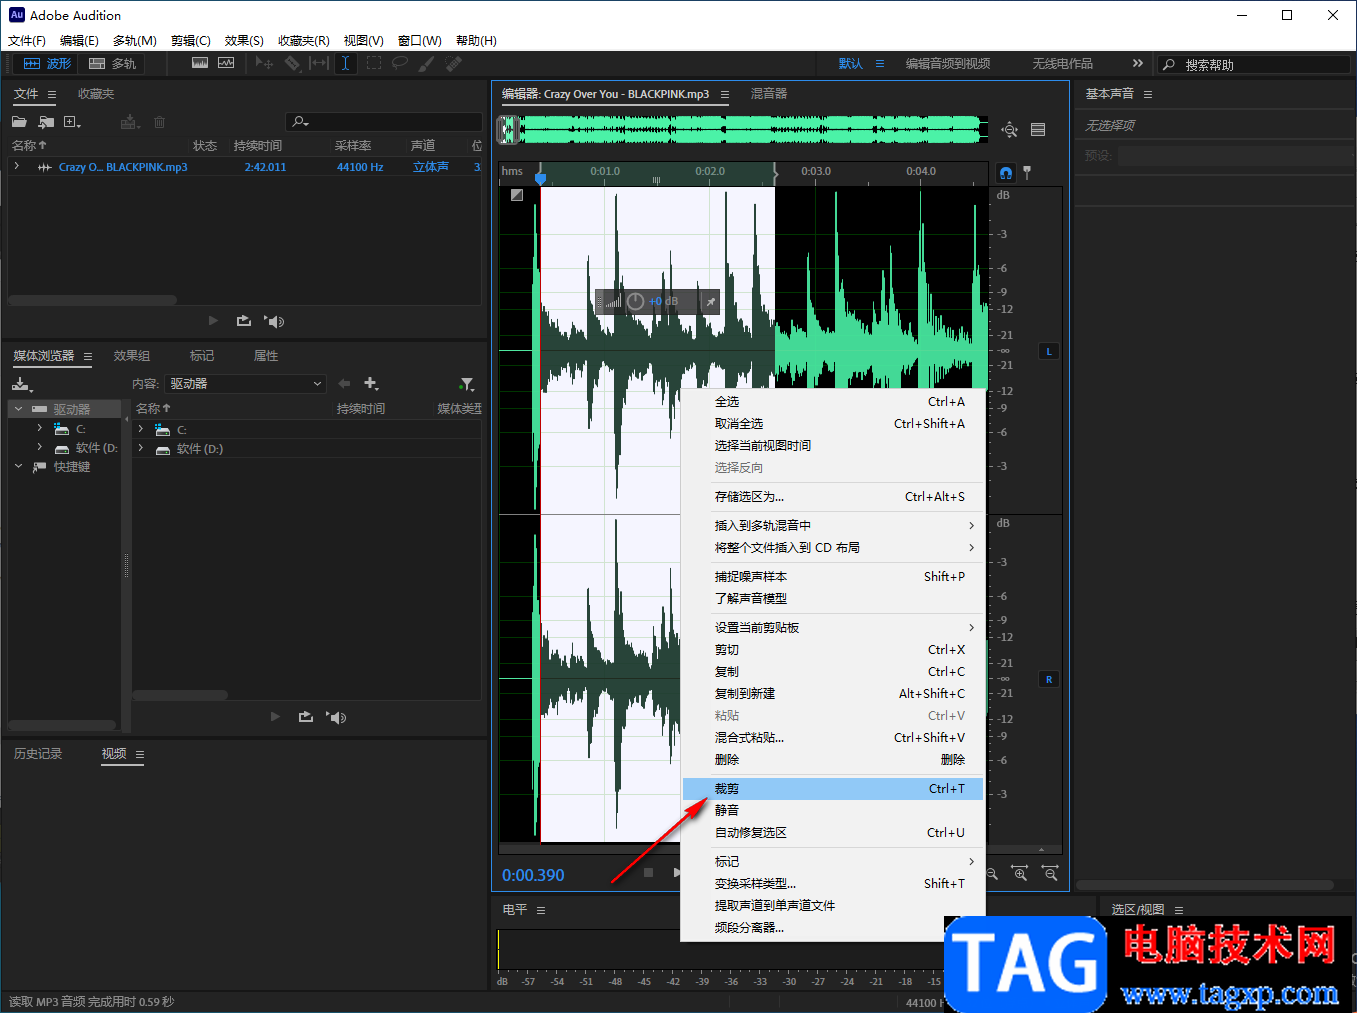Click the pin marker icon near timeline
The width and height of the screenshot is (1357, 1013).
coord(1027,172)
